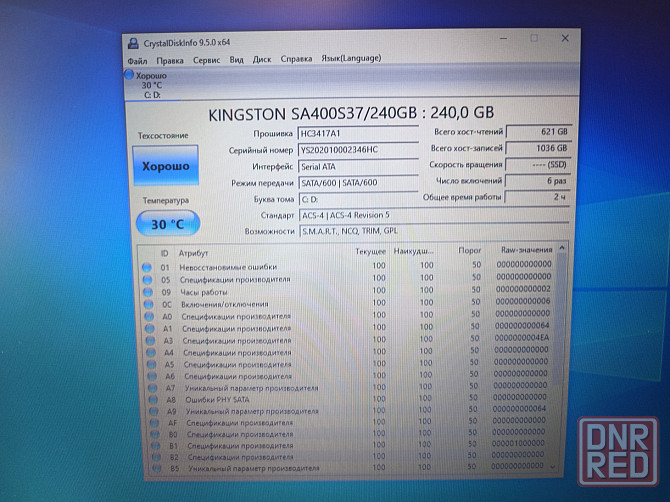Viewport: 670px width, 502px height.
Task: Click status icon of attribute A0 row
Action: coord(149,317)
